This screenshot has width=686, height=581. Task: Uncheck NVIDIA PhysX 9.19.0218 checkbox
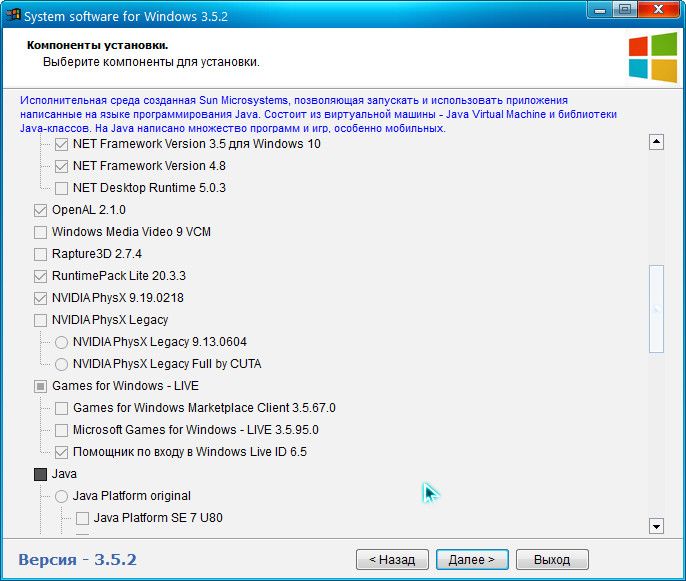[x=40, y=298]
